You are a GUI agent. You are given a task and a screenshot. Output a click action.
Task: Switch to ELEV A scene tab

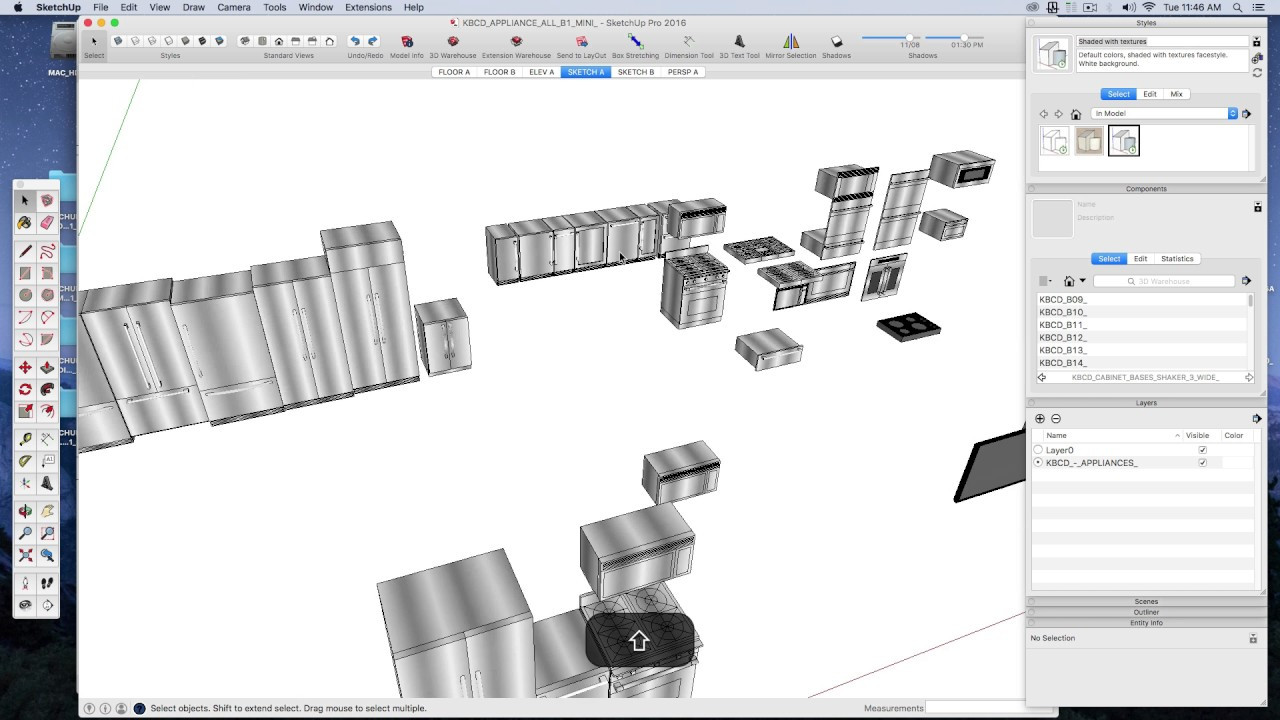[x=541, y=72]
